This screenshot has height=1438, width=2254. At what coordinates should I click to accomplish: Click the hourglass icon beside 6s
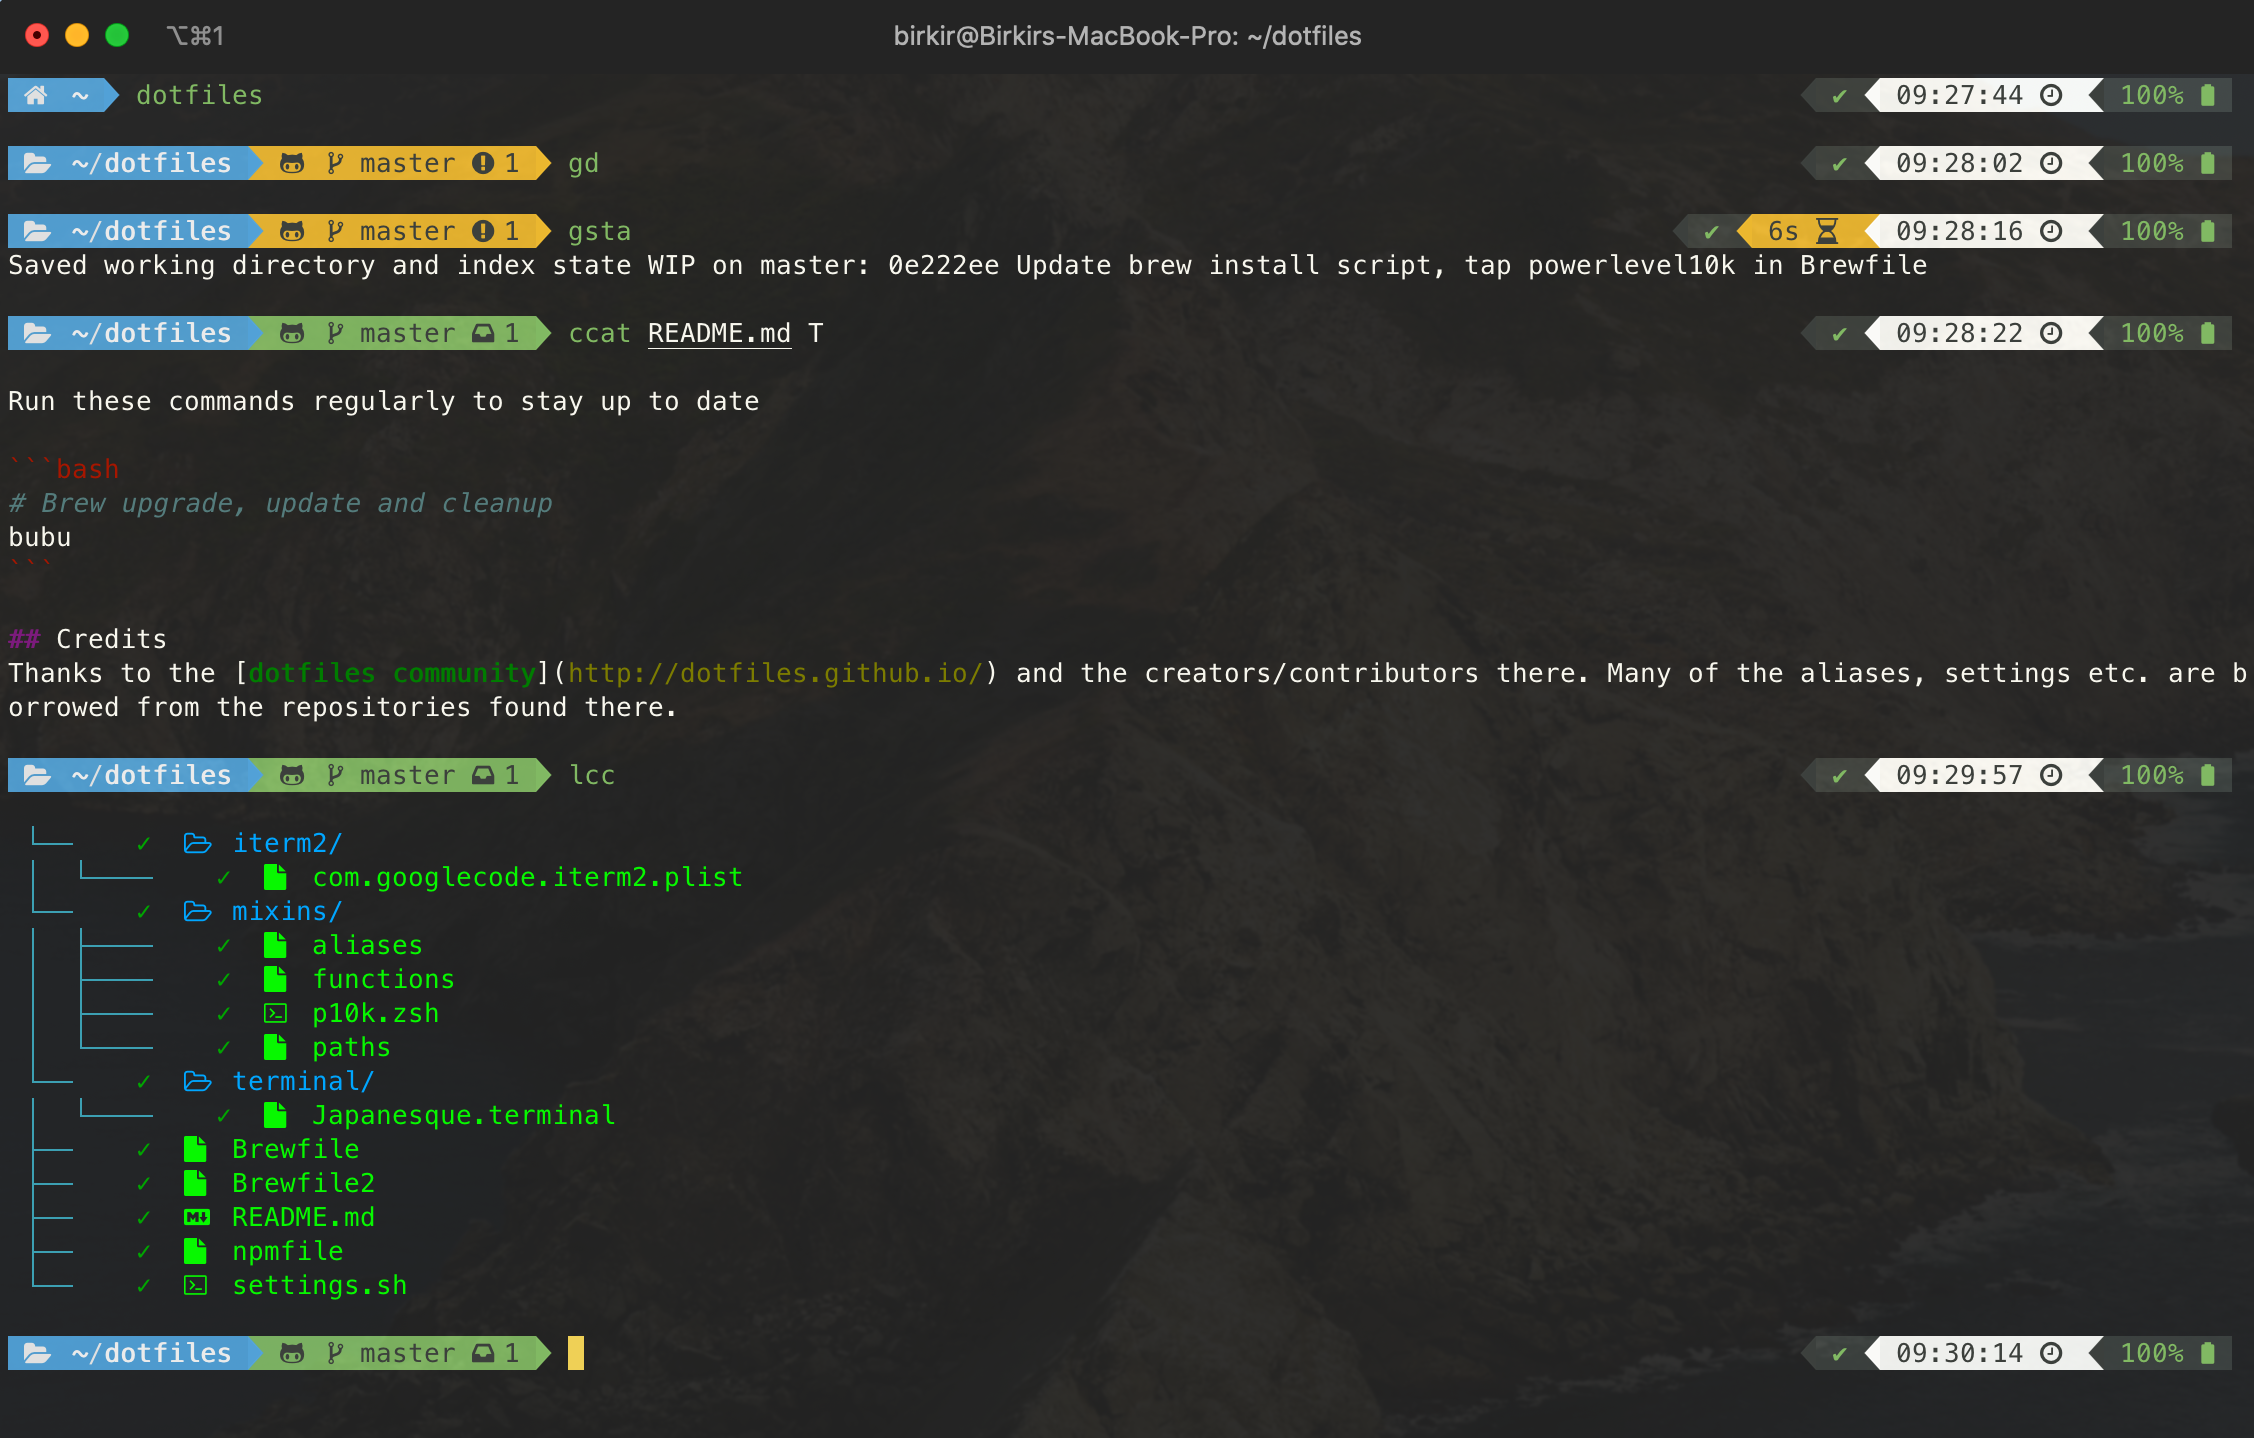tap(1827, 231)
